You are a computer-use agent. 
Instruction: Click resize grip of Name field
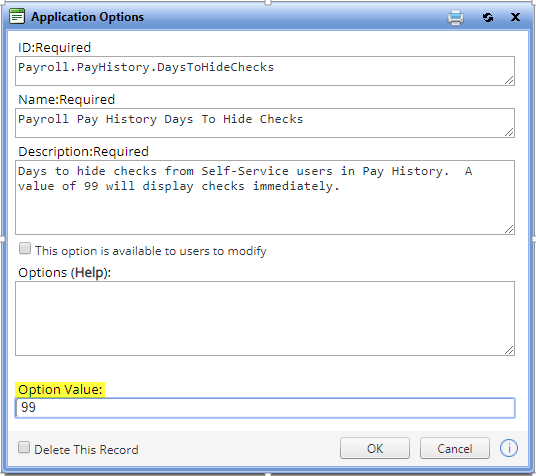[x=509, y=132]
